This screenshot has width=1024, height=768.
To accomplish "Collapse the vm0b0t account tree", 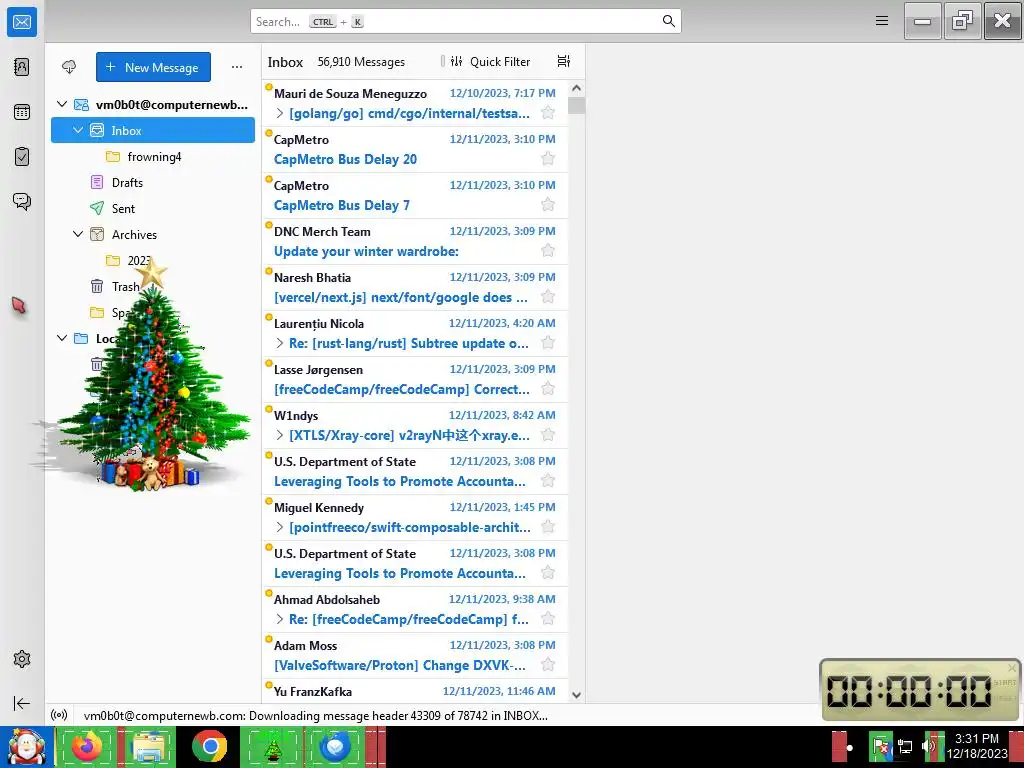I will [x=62, y=104].
